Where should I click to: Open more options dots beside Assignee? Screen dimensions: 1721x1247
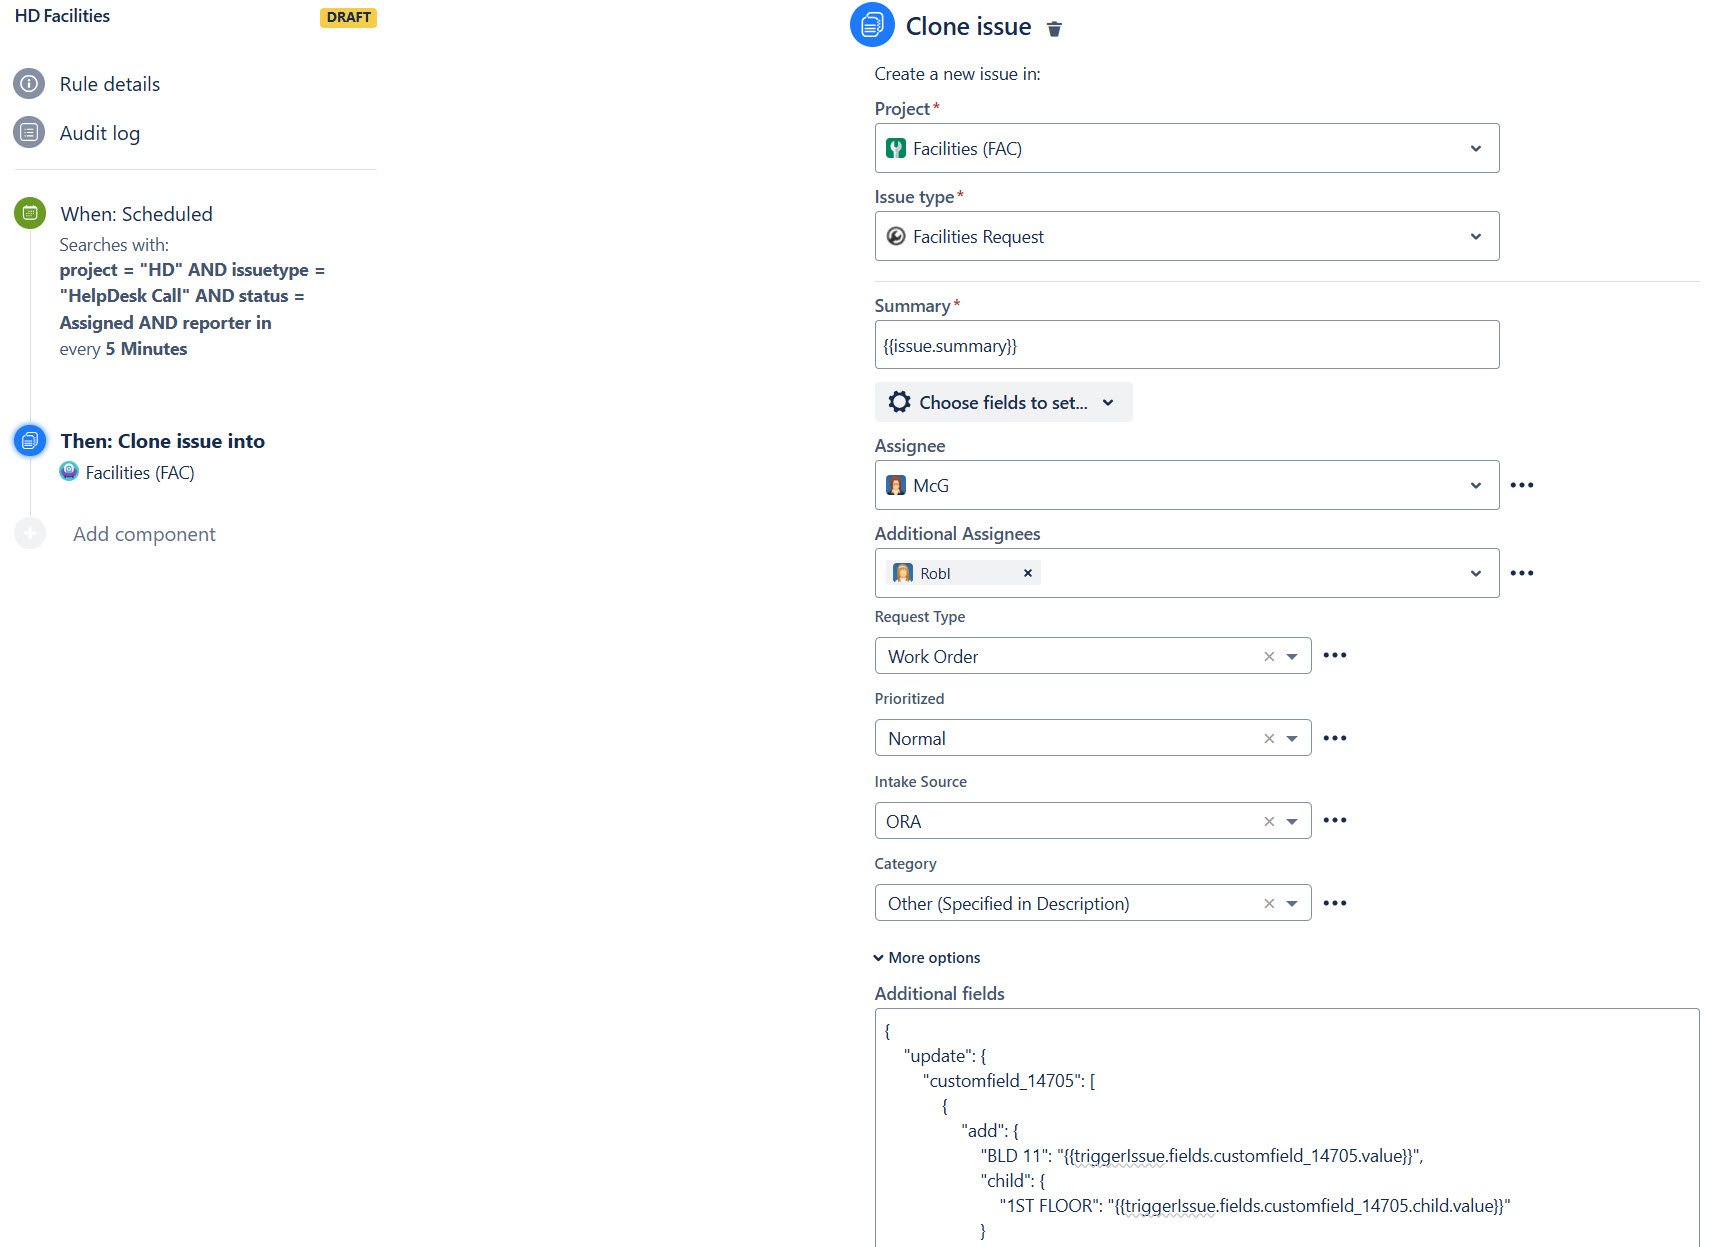[x=1522, y=485]
